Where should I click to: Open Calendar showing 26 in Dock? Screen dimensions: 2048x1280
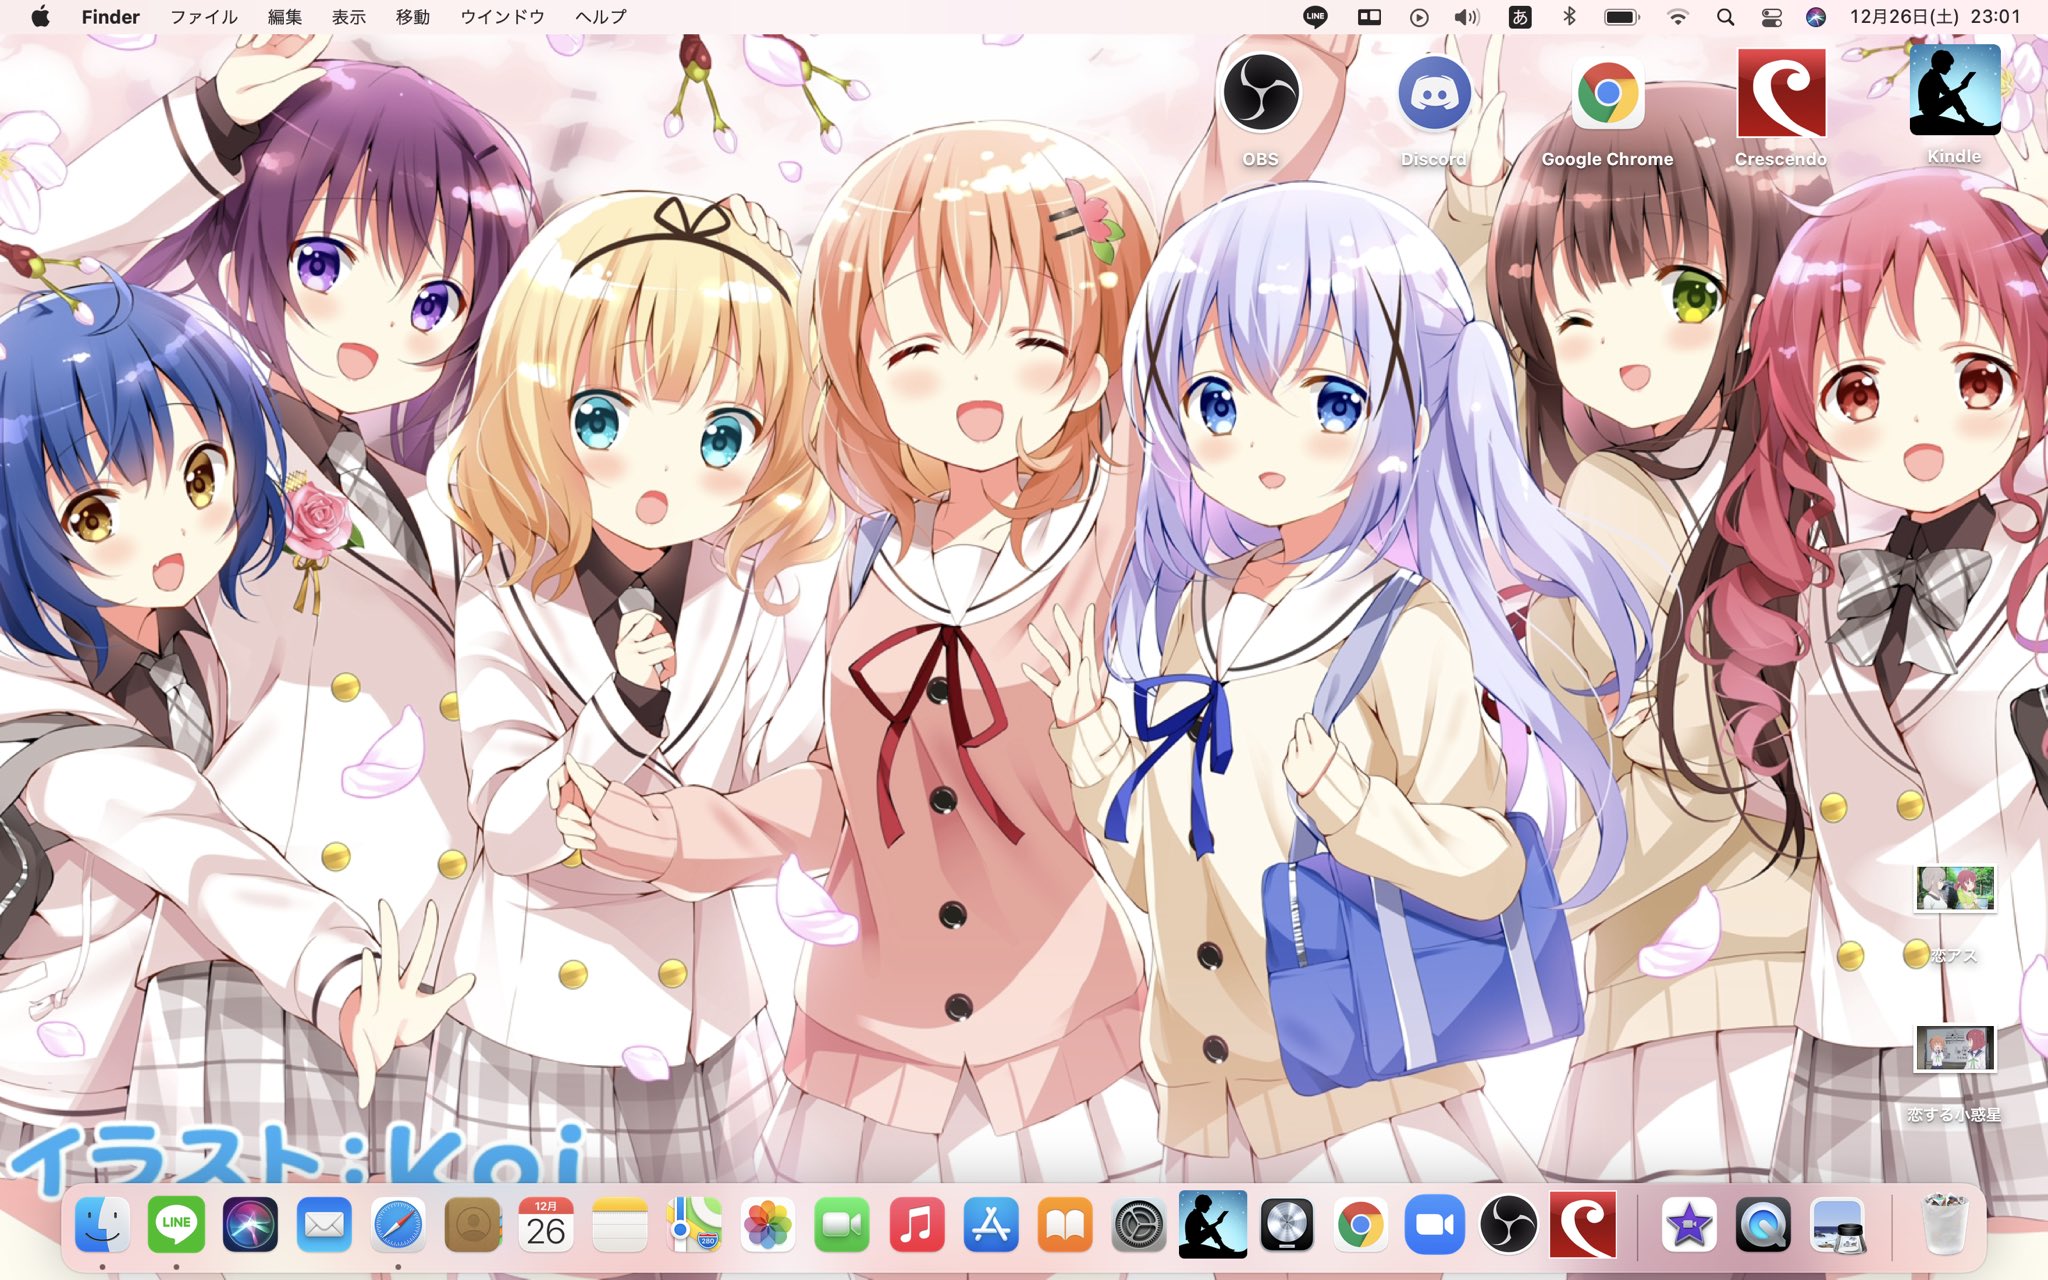546,1224
